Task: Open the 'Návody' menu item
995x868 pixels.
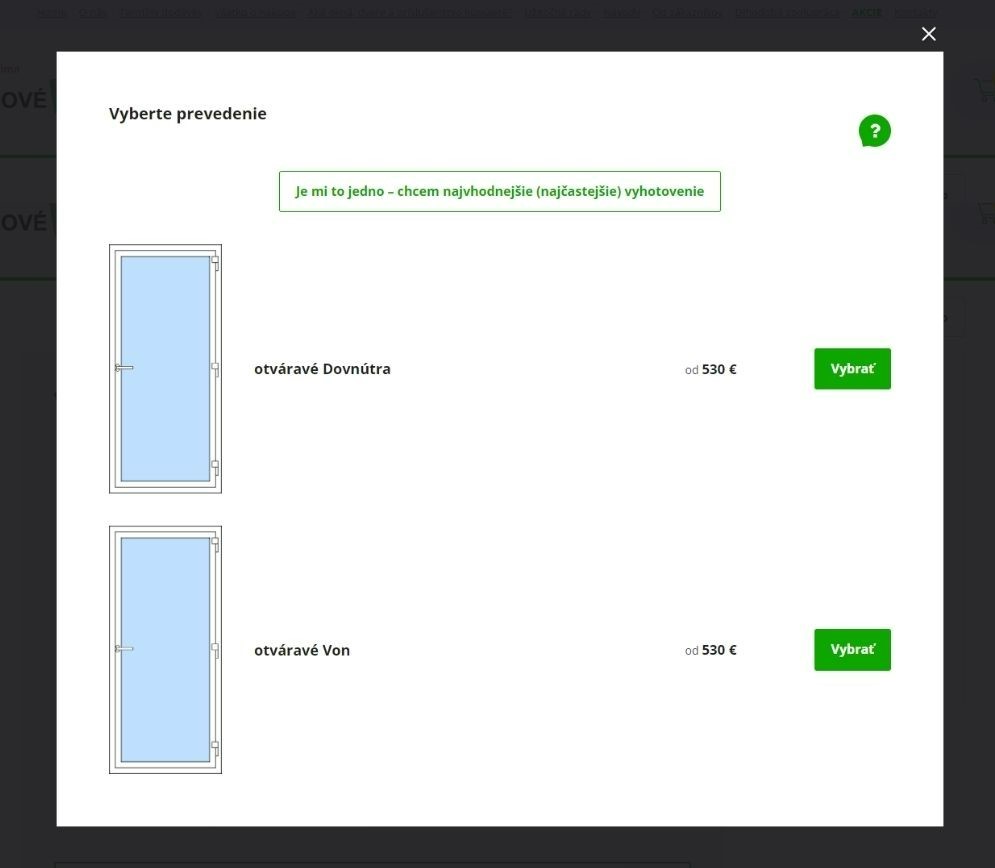Action: (620, 13)
